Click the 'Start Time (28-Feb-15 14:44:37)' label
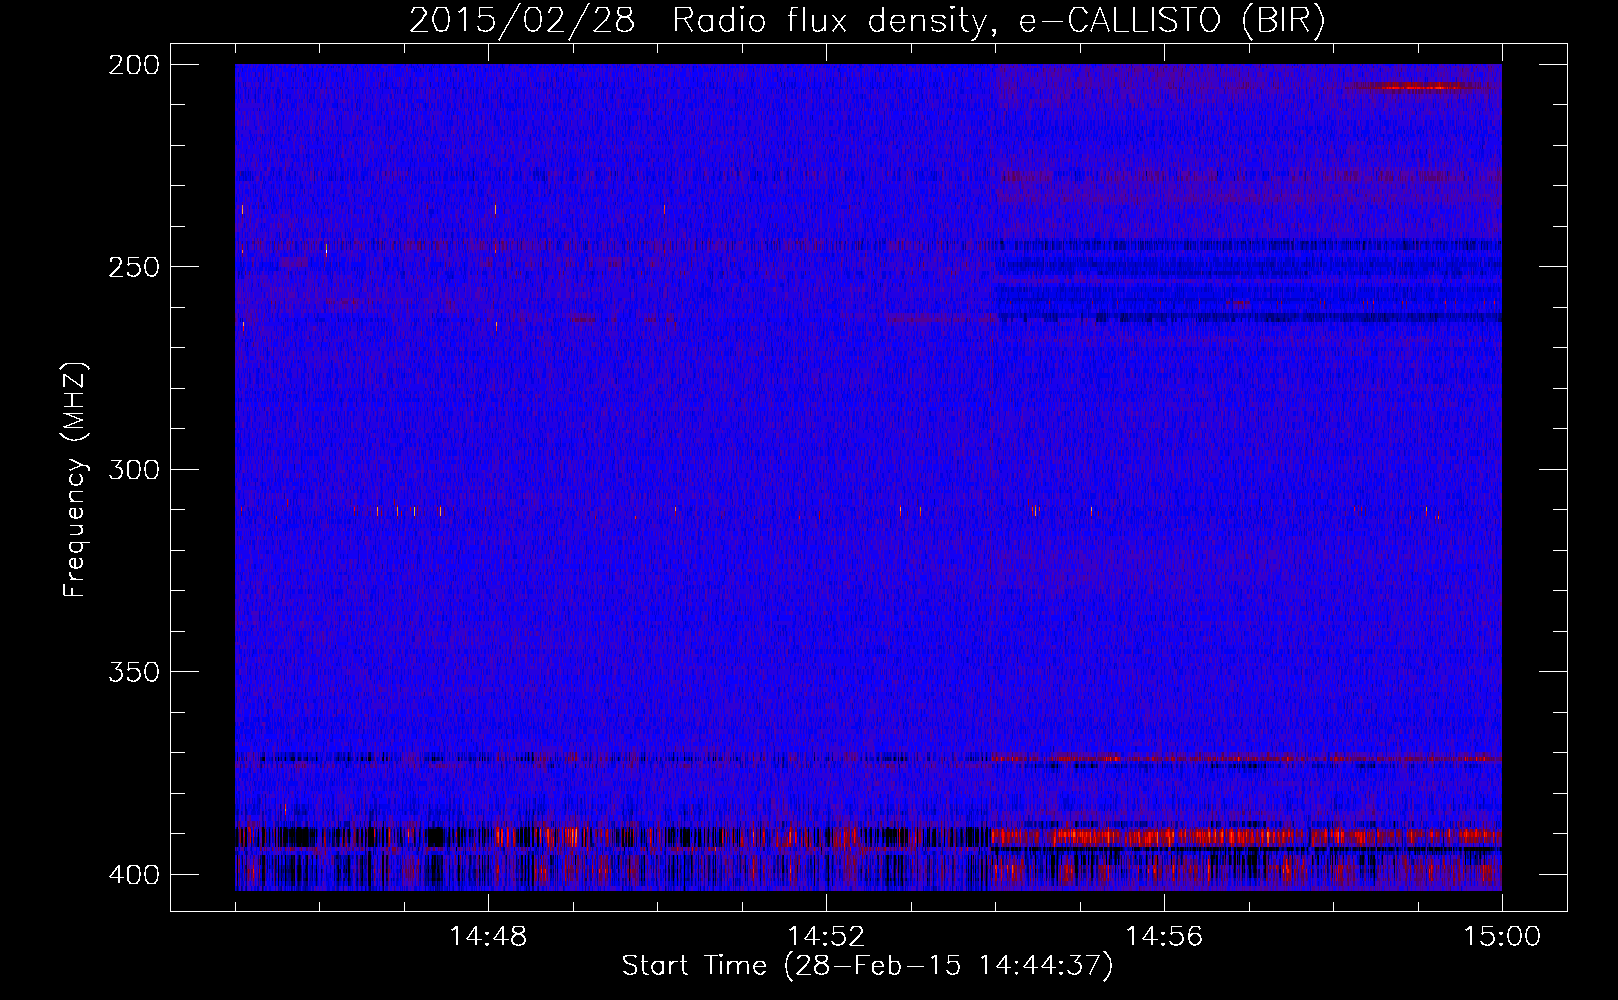The height and width of the screenshot is (1000, 1618). point(867,966)
